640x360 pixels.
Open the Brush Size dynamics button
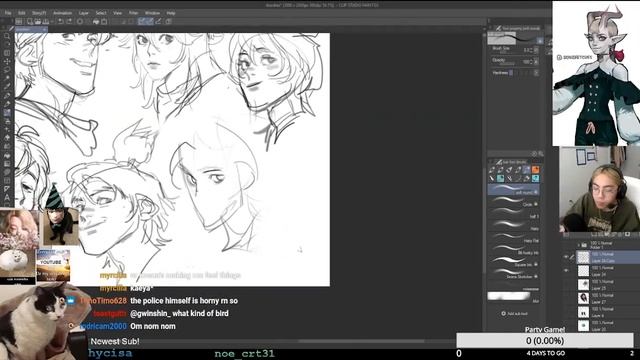[536, 50]
